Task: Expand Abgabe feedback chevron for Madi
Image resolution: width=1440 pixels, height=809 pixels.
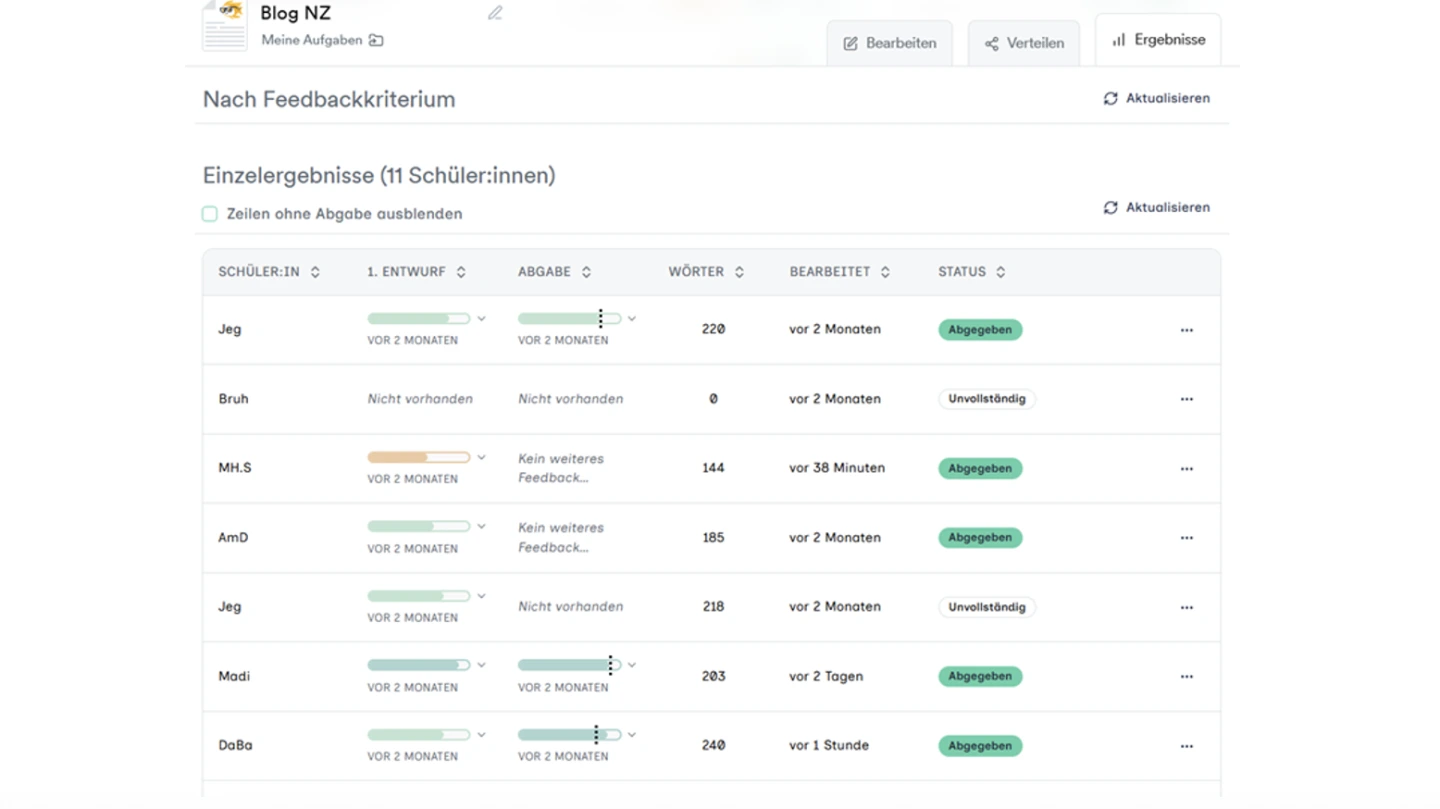Action: click(x=632, y=665)
